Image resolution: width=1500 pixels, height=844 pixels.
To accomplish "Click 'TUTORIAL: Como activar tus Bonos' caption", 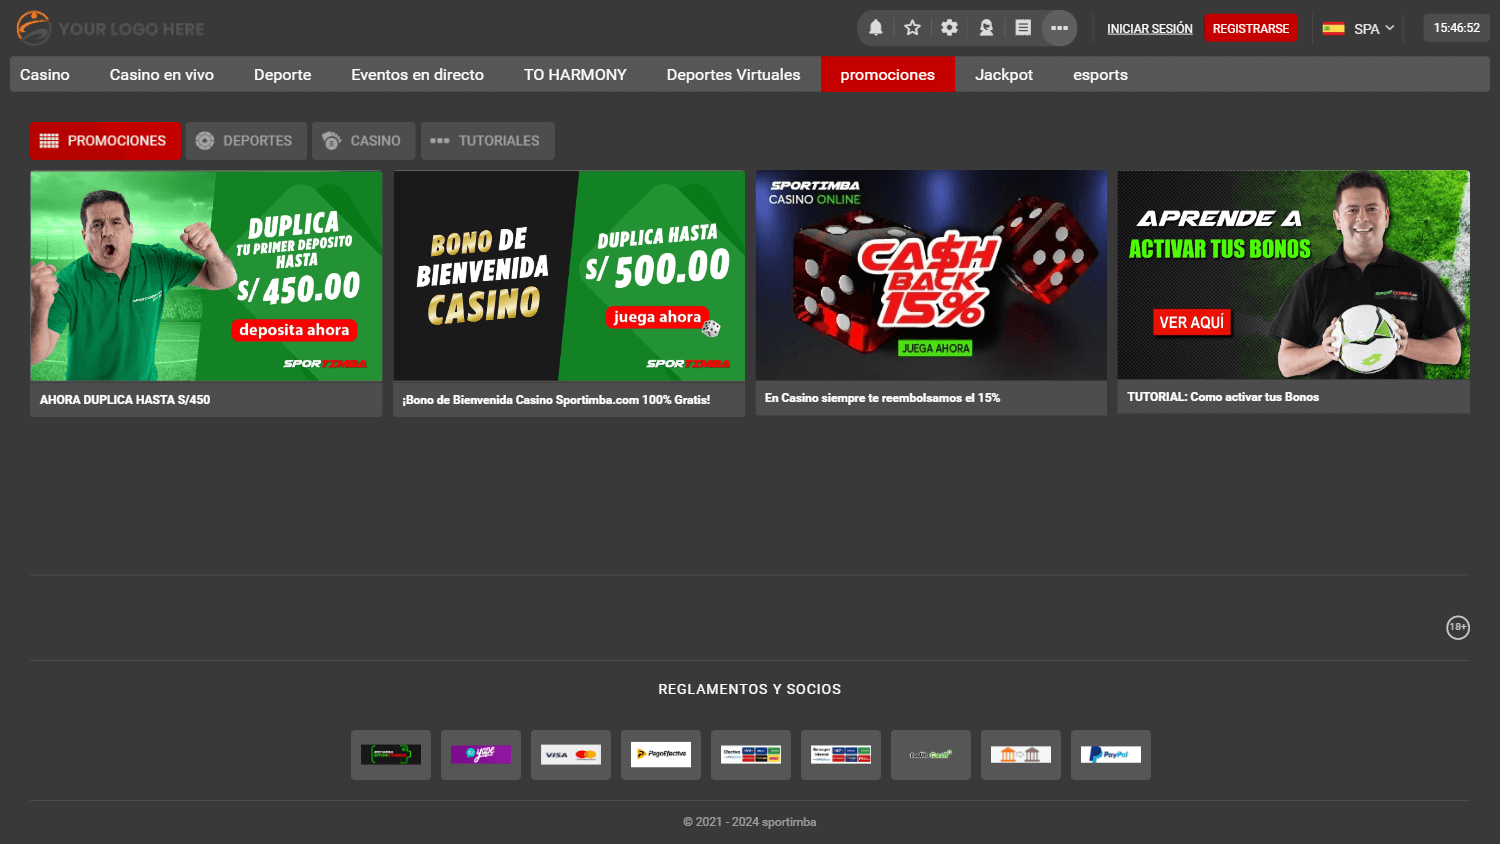I will point(1223,397).
